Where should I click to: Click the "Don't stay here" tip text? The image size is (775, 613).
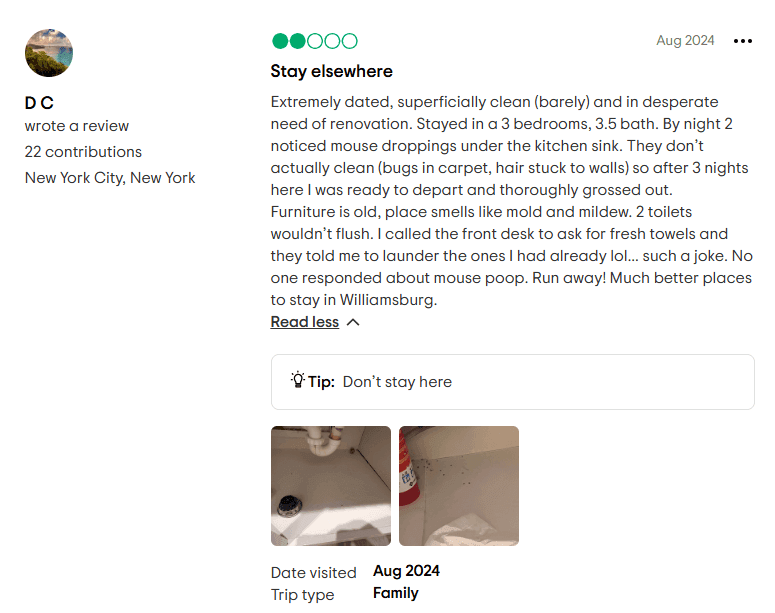[397, 382]
